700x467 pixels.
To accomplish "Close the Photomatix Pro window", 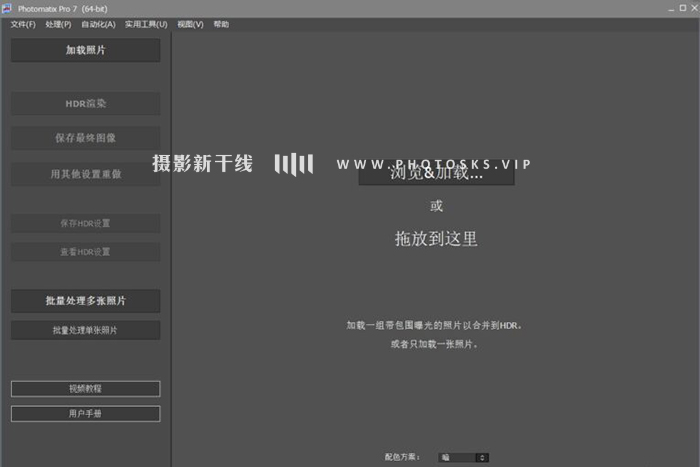I will [x=695, y=8].
